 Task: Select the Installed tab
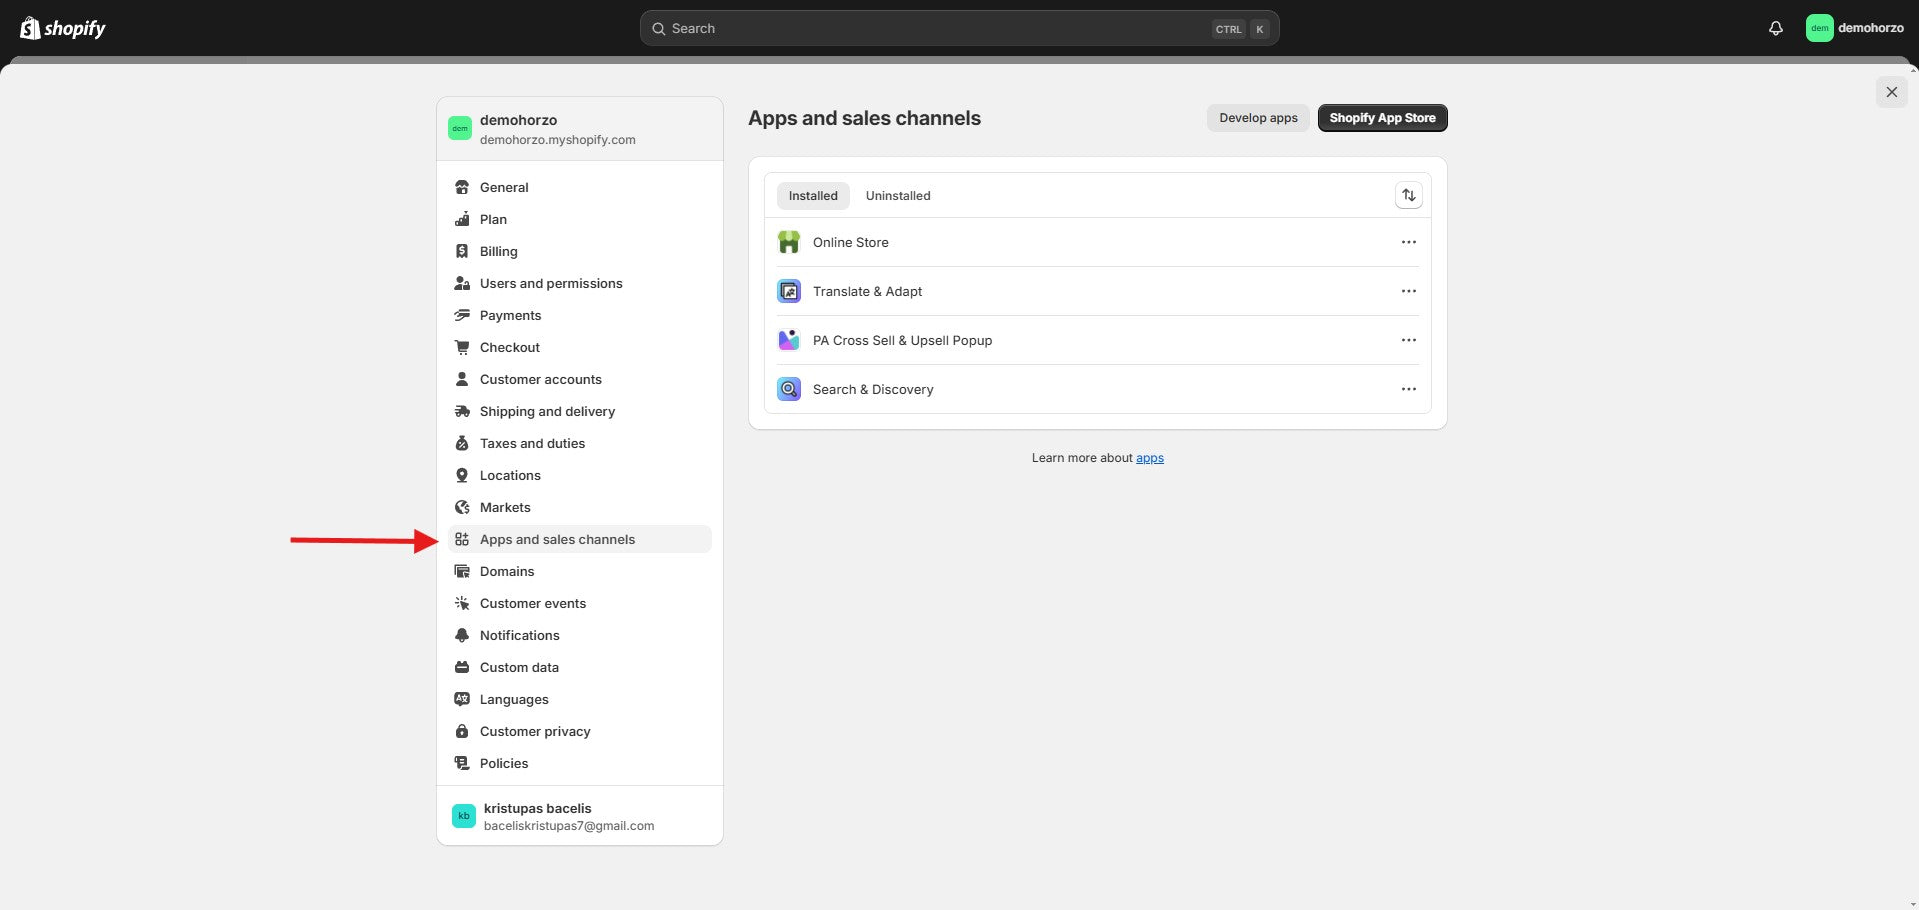point(812,196)
